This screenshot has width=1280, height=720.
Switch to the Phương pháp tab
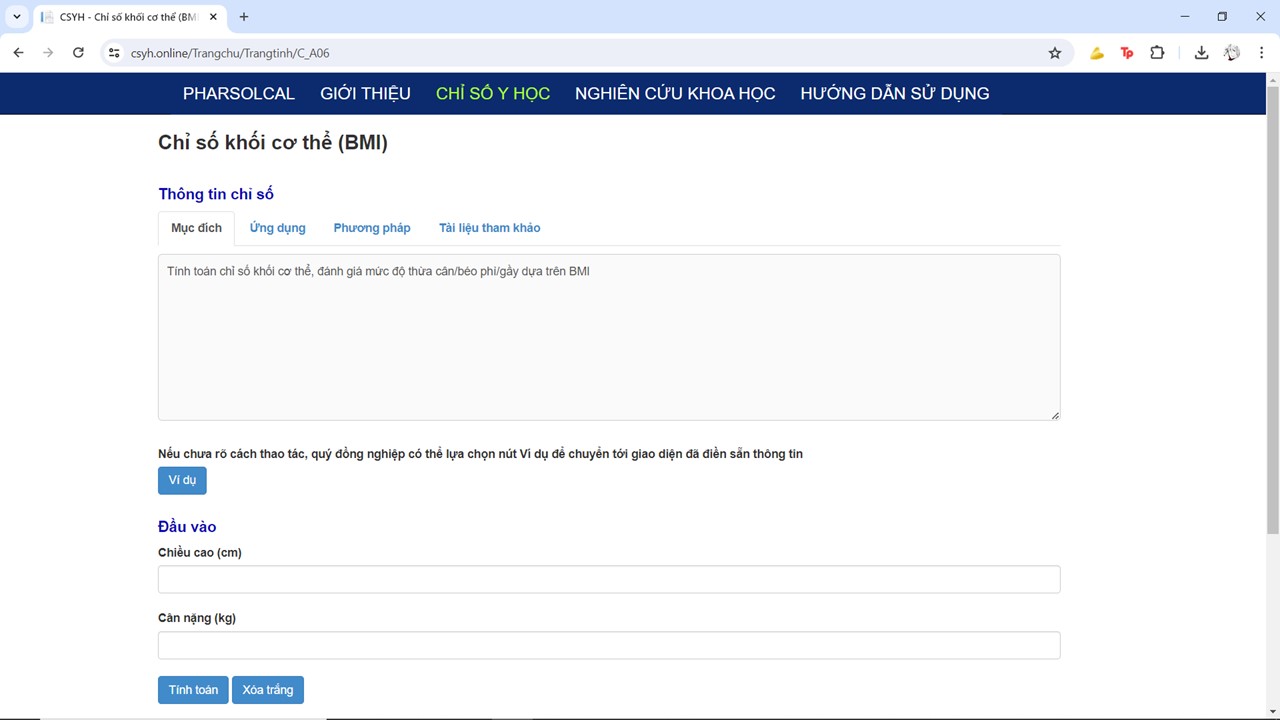372,228
